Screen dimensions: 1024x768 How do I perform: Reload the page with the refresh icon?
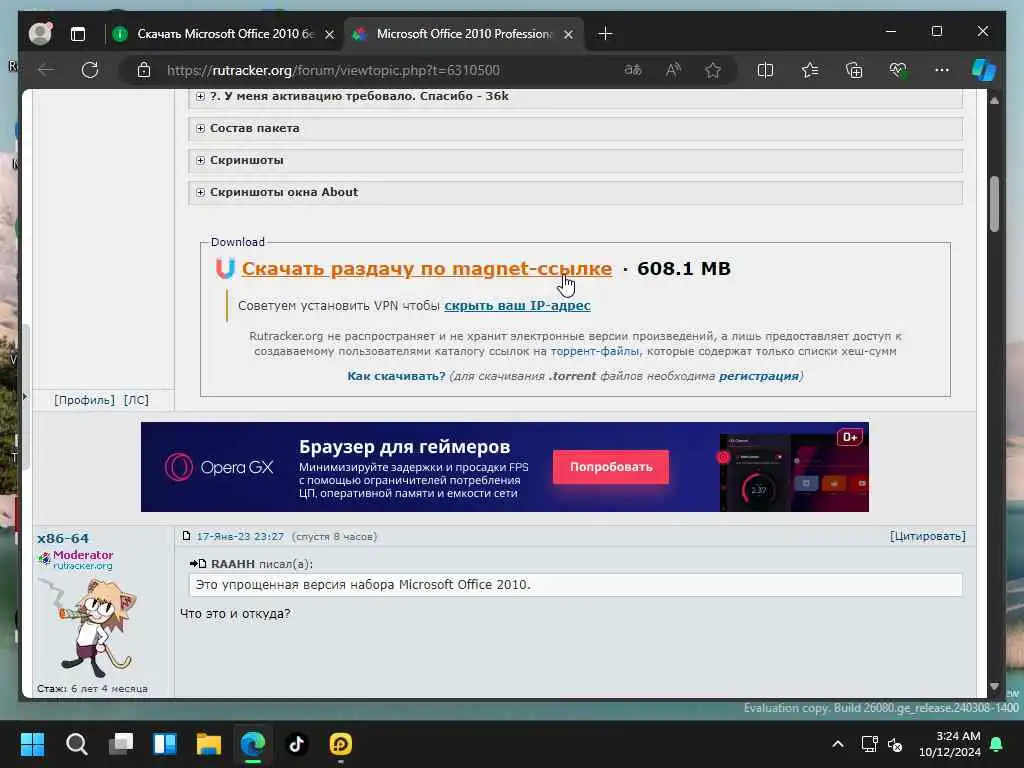tap(89, 70)
